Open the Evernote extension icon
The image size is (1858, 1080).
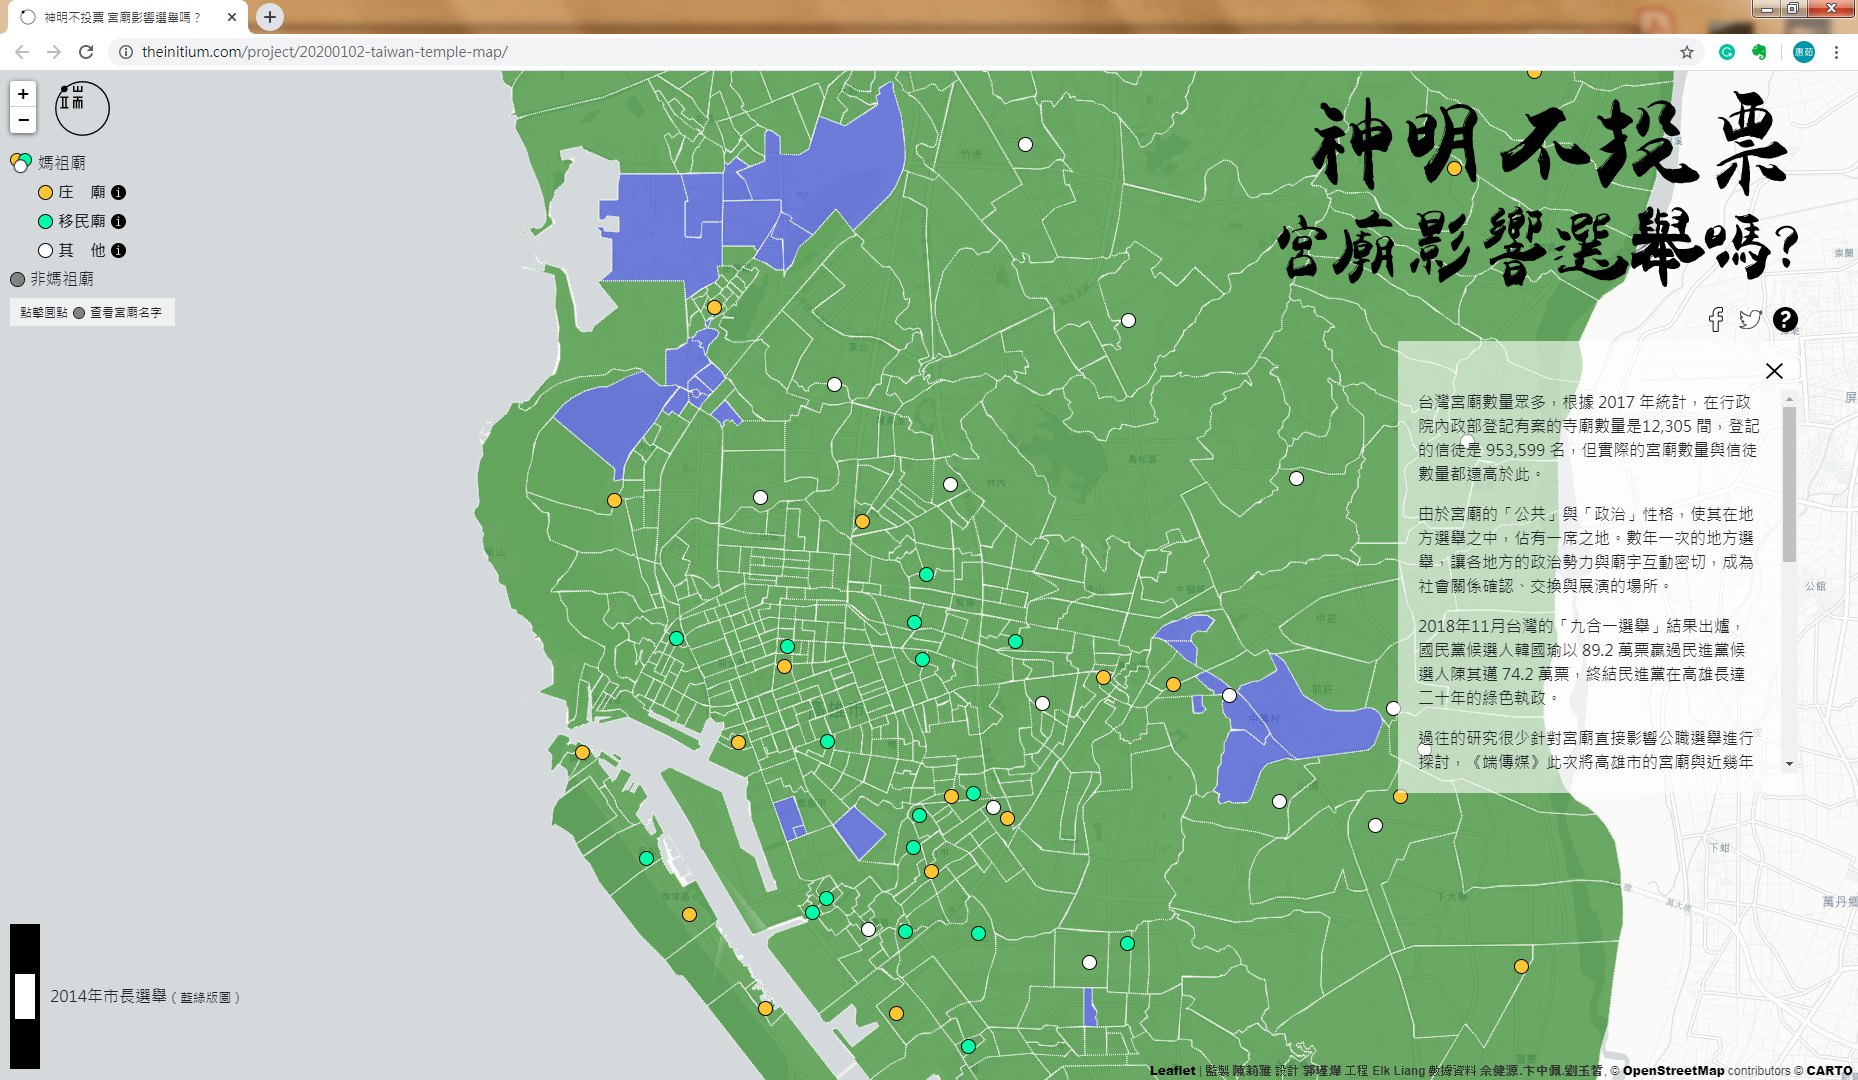[1759, 52]
